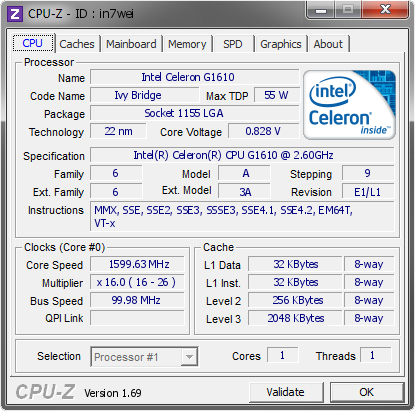Click the Cores count field
Screen dimensions: 415x411
pos(282,355)
